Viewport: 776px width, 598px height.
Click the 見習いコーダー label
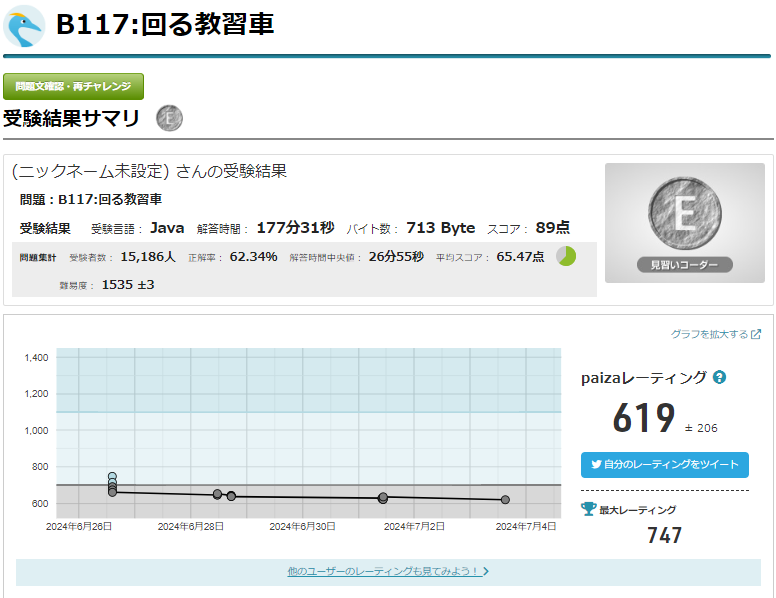coord(685,265)
